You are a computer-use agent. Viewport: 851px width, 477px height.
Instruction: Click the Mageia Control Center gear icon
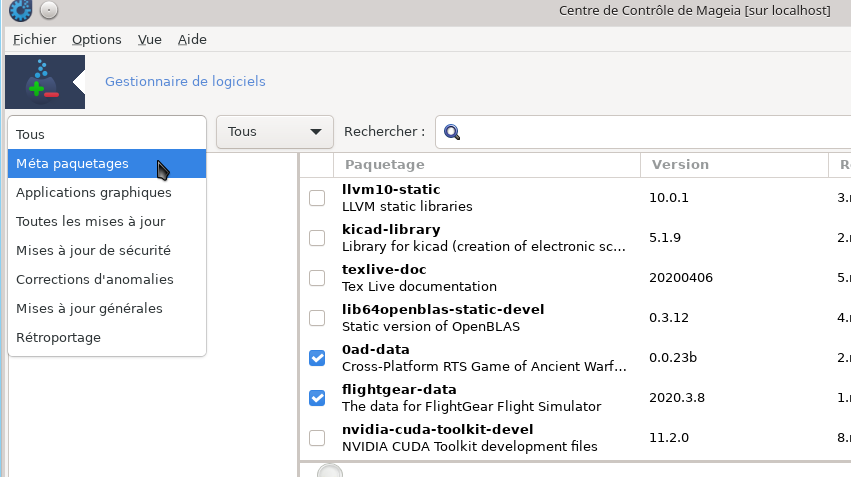click(21, 10)
